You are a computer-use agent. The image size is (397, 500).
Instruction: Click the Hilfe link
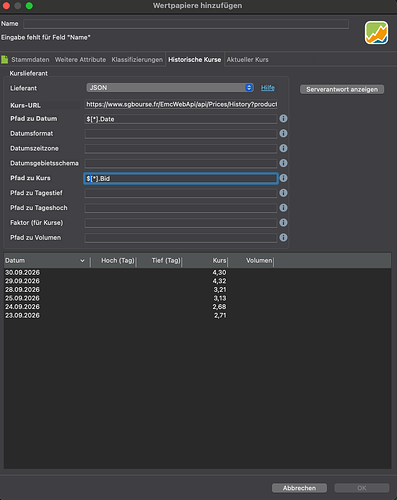click(x=268, y=88)
